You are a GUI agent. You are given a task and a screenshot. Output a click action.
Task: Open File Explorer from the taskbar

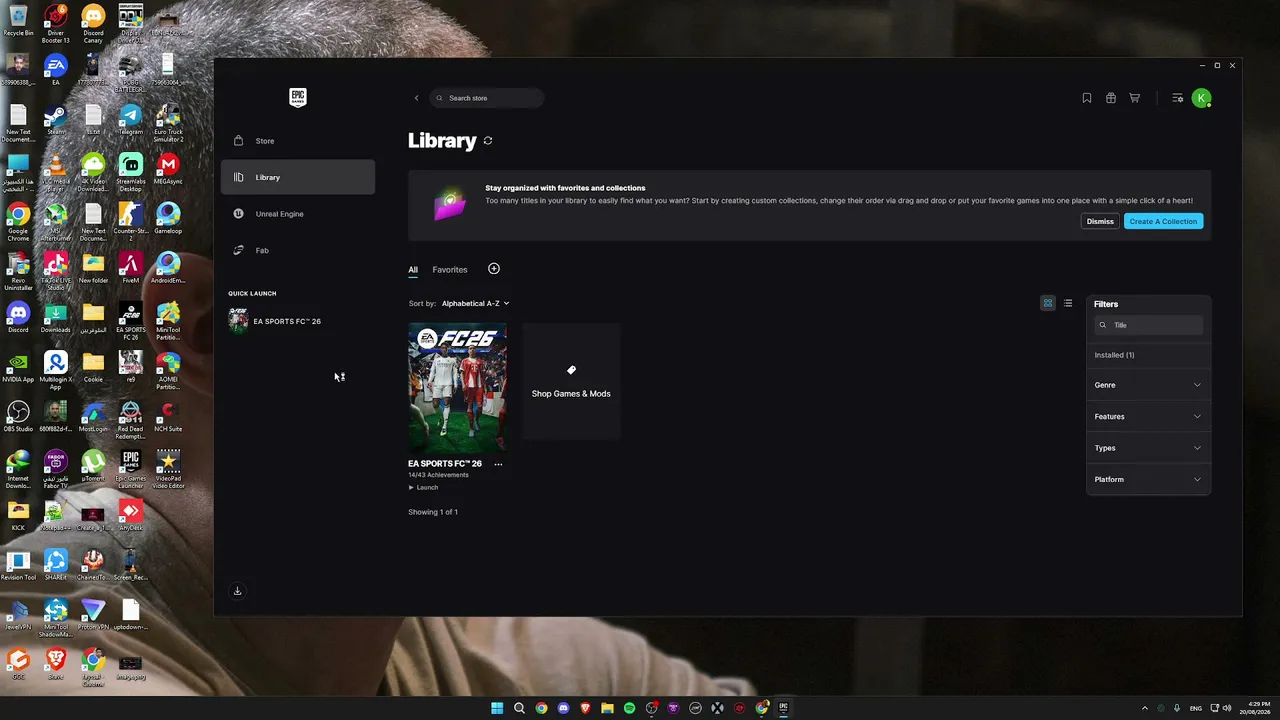point(607,708)
